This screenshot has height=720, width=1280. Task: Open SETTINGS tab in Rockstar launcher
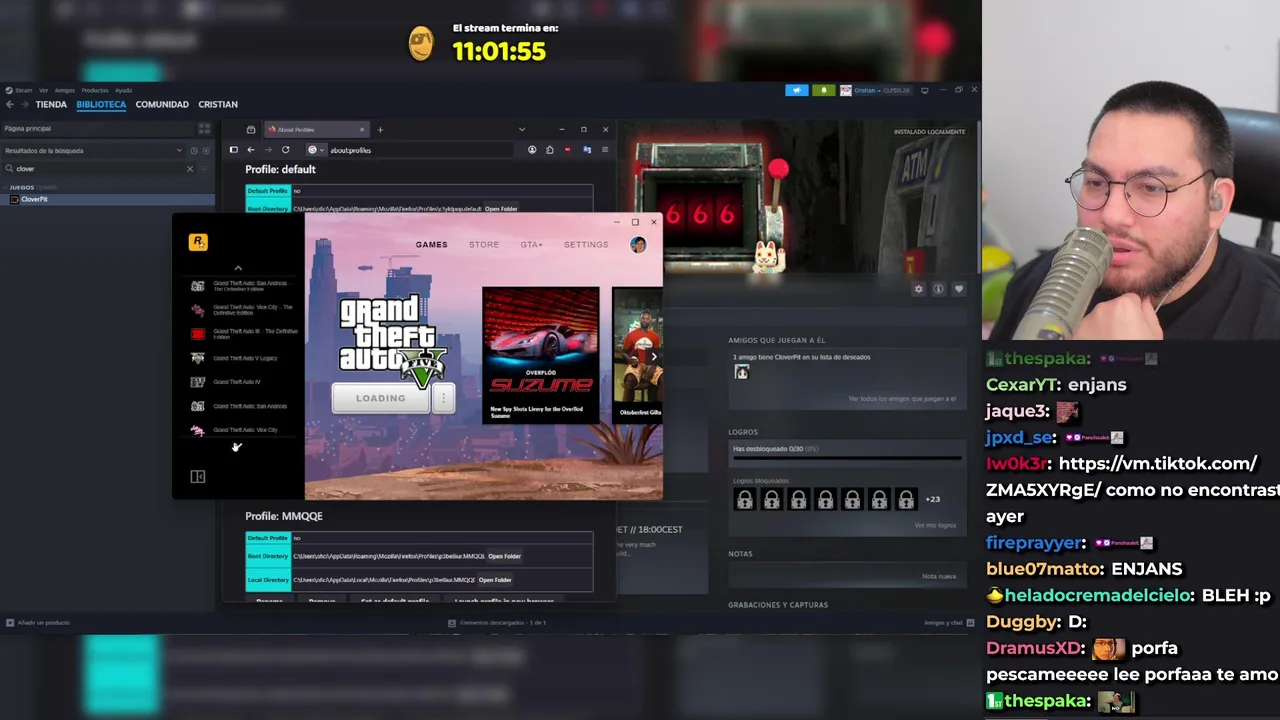pyautogui.click(x=586, y=245)
